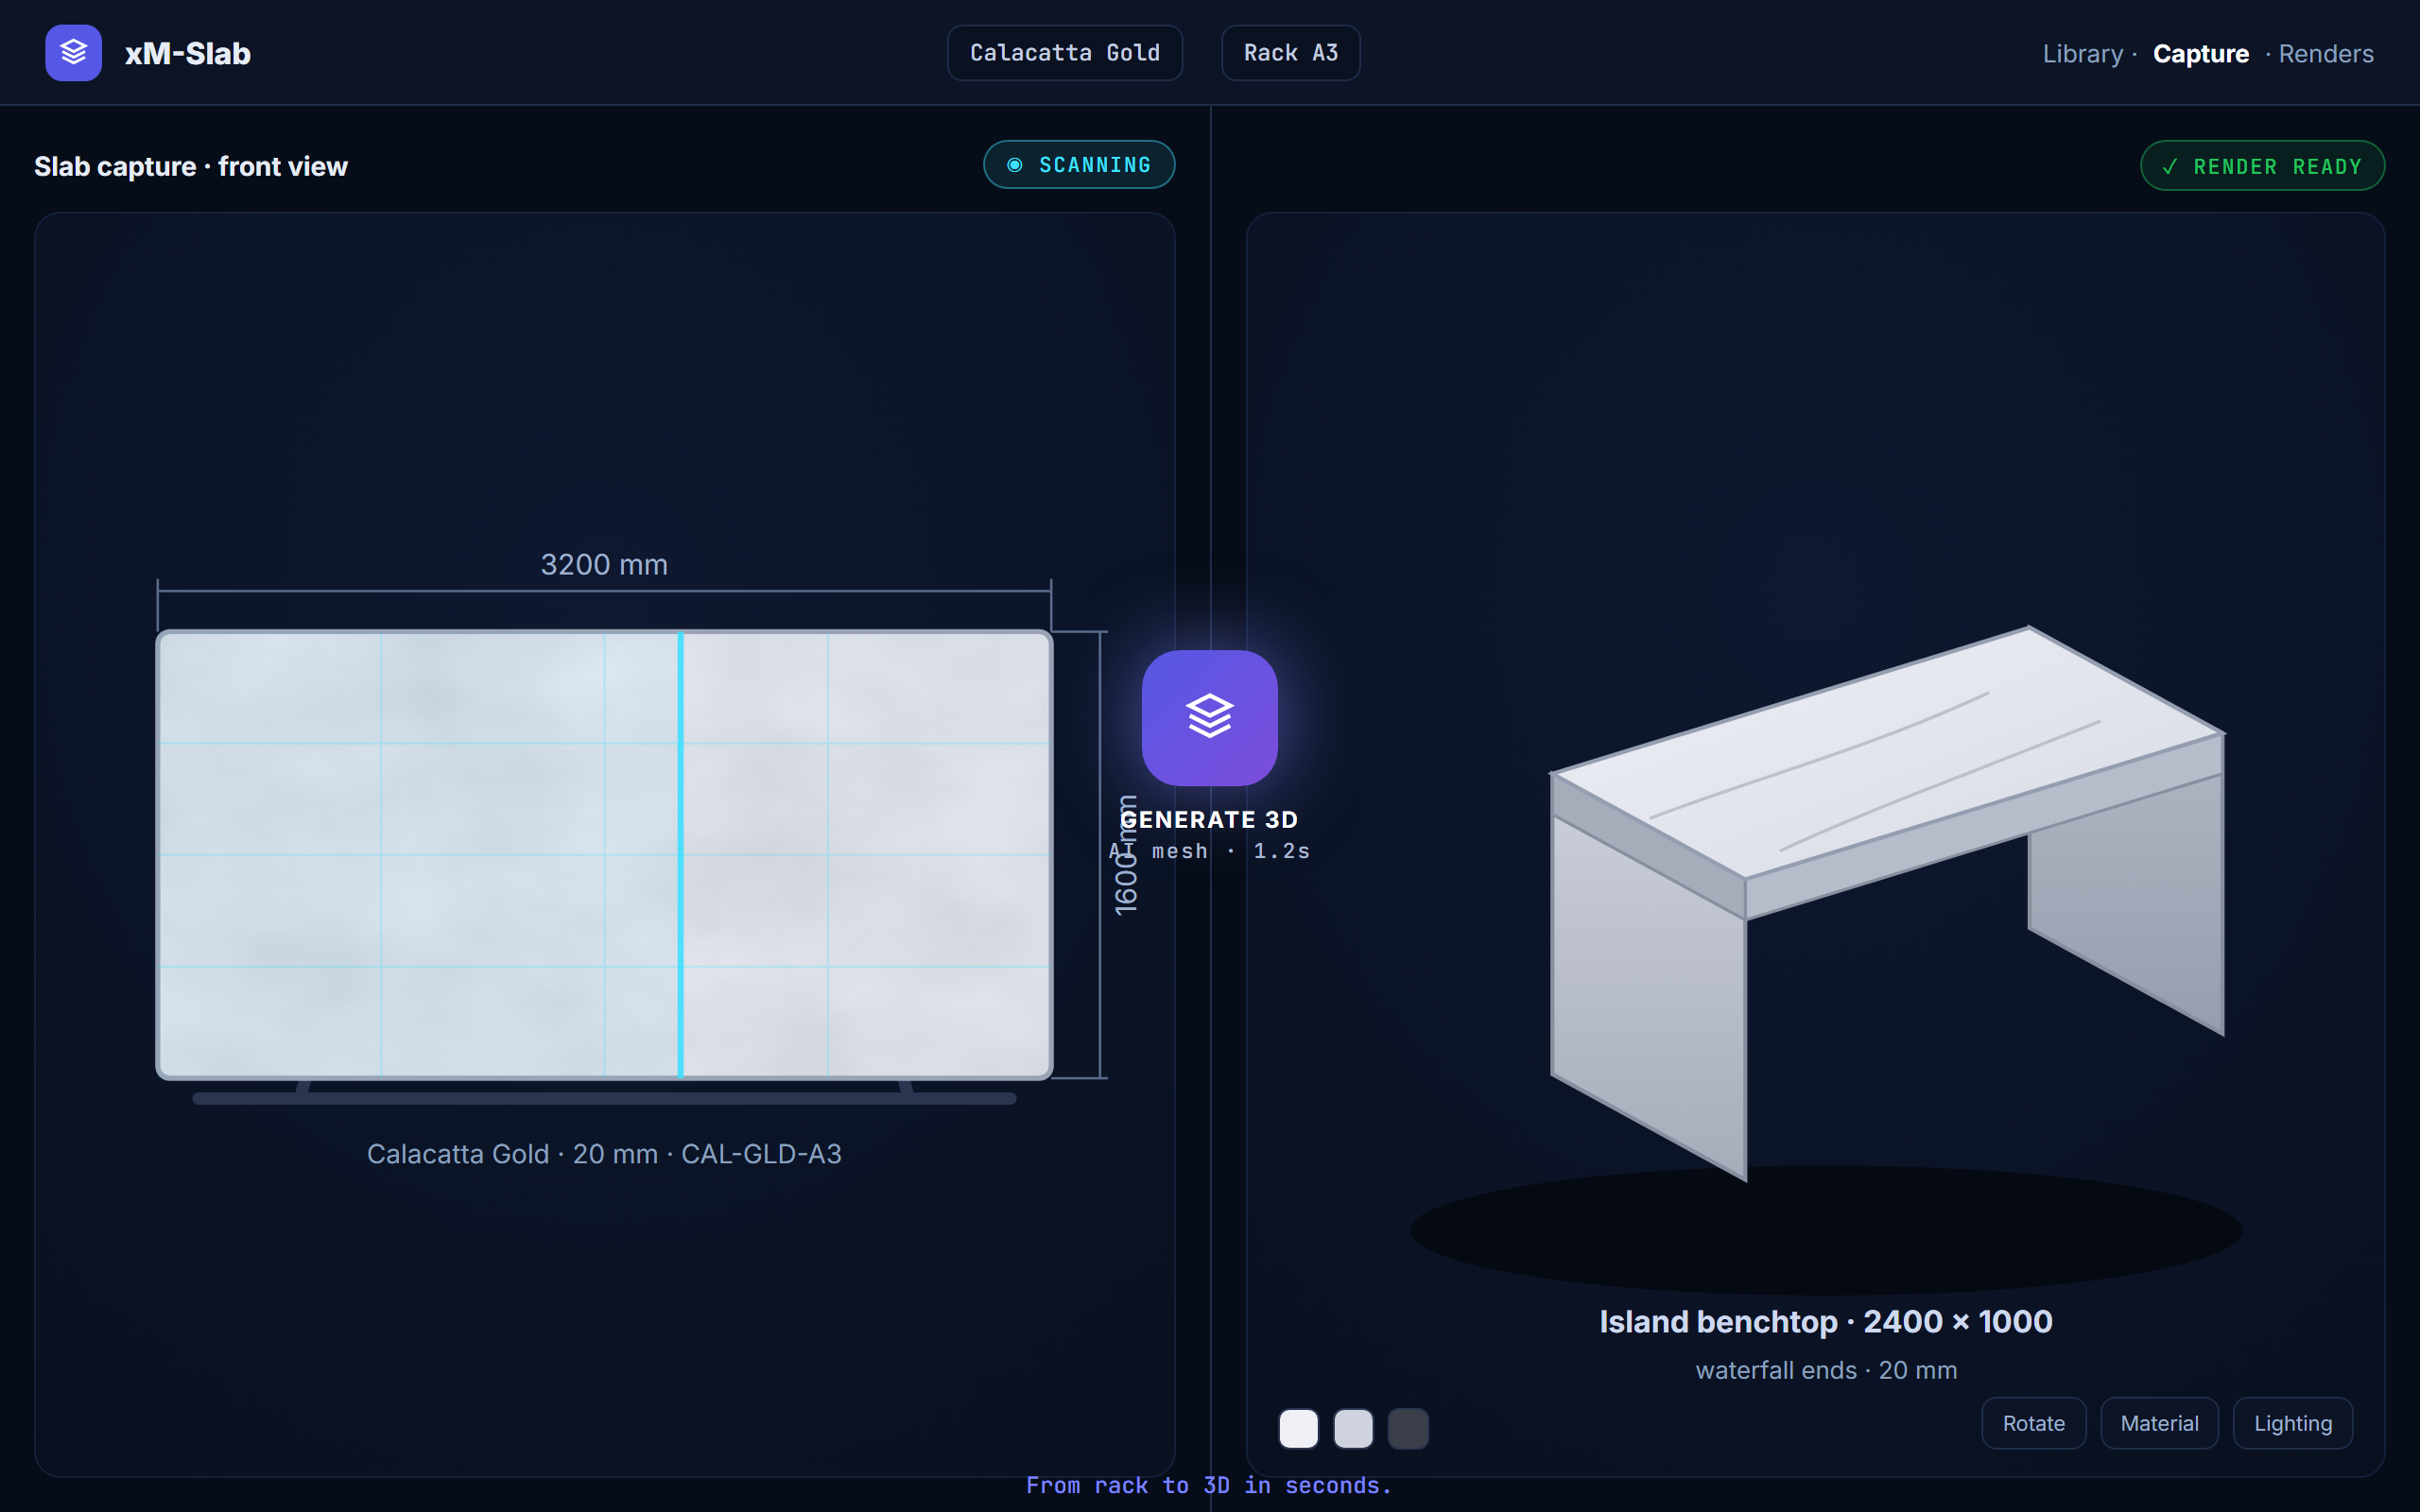Click the slab scan preview image
The image size is (2420, 1512).
point(604,855)
